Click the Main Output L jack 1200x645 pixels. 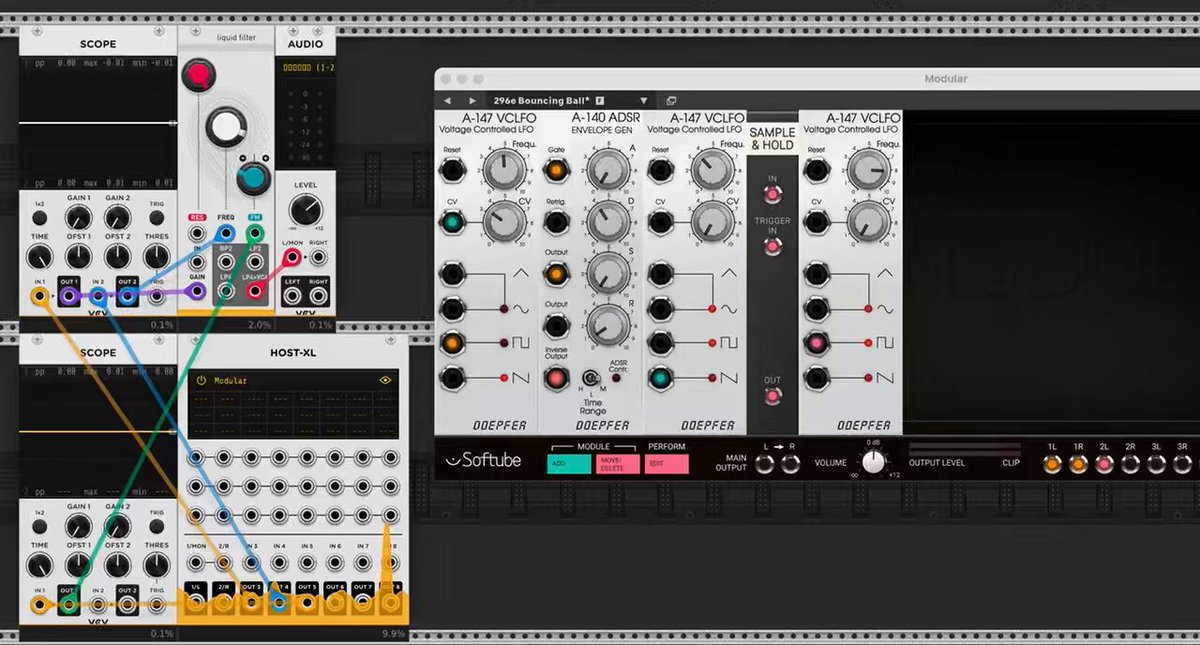(x=765, y=463)
